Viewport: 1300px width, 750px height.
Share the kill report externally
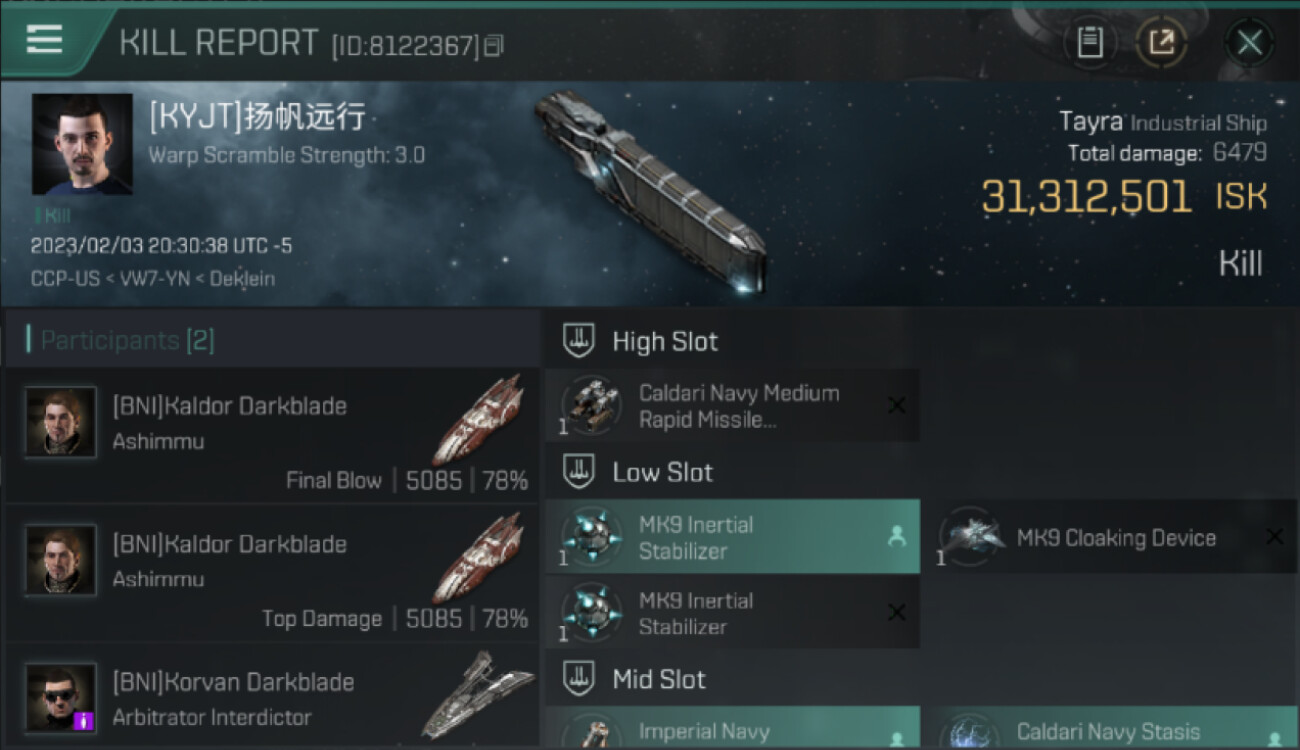click(x=1161, y=42)
